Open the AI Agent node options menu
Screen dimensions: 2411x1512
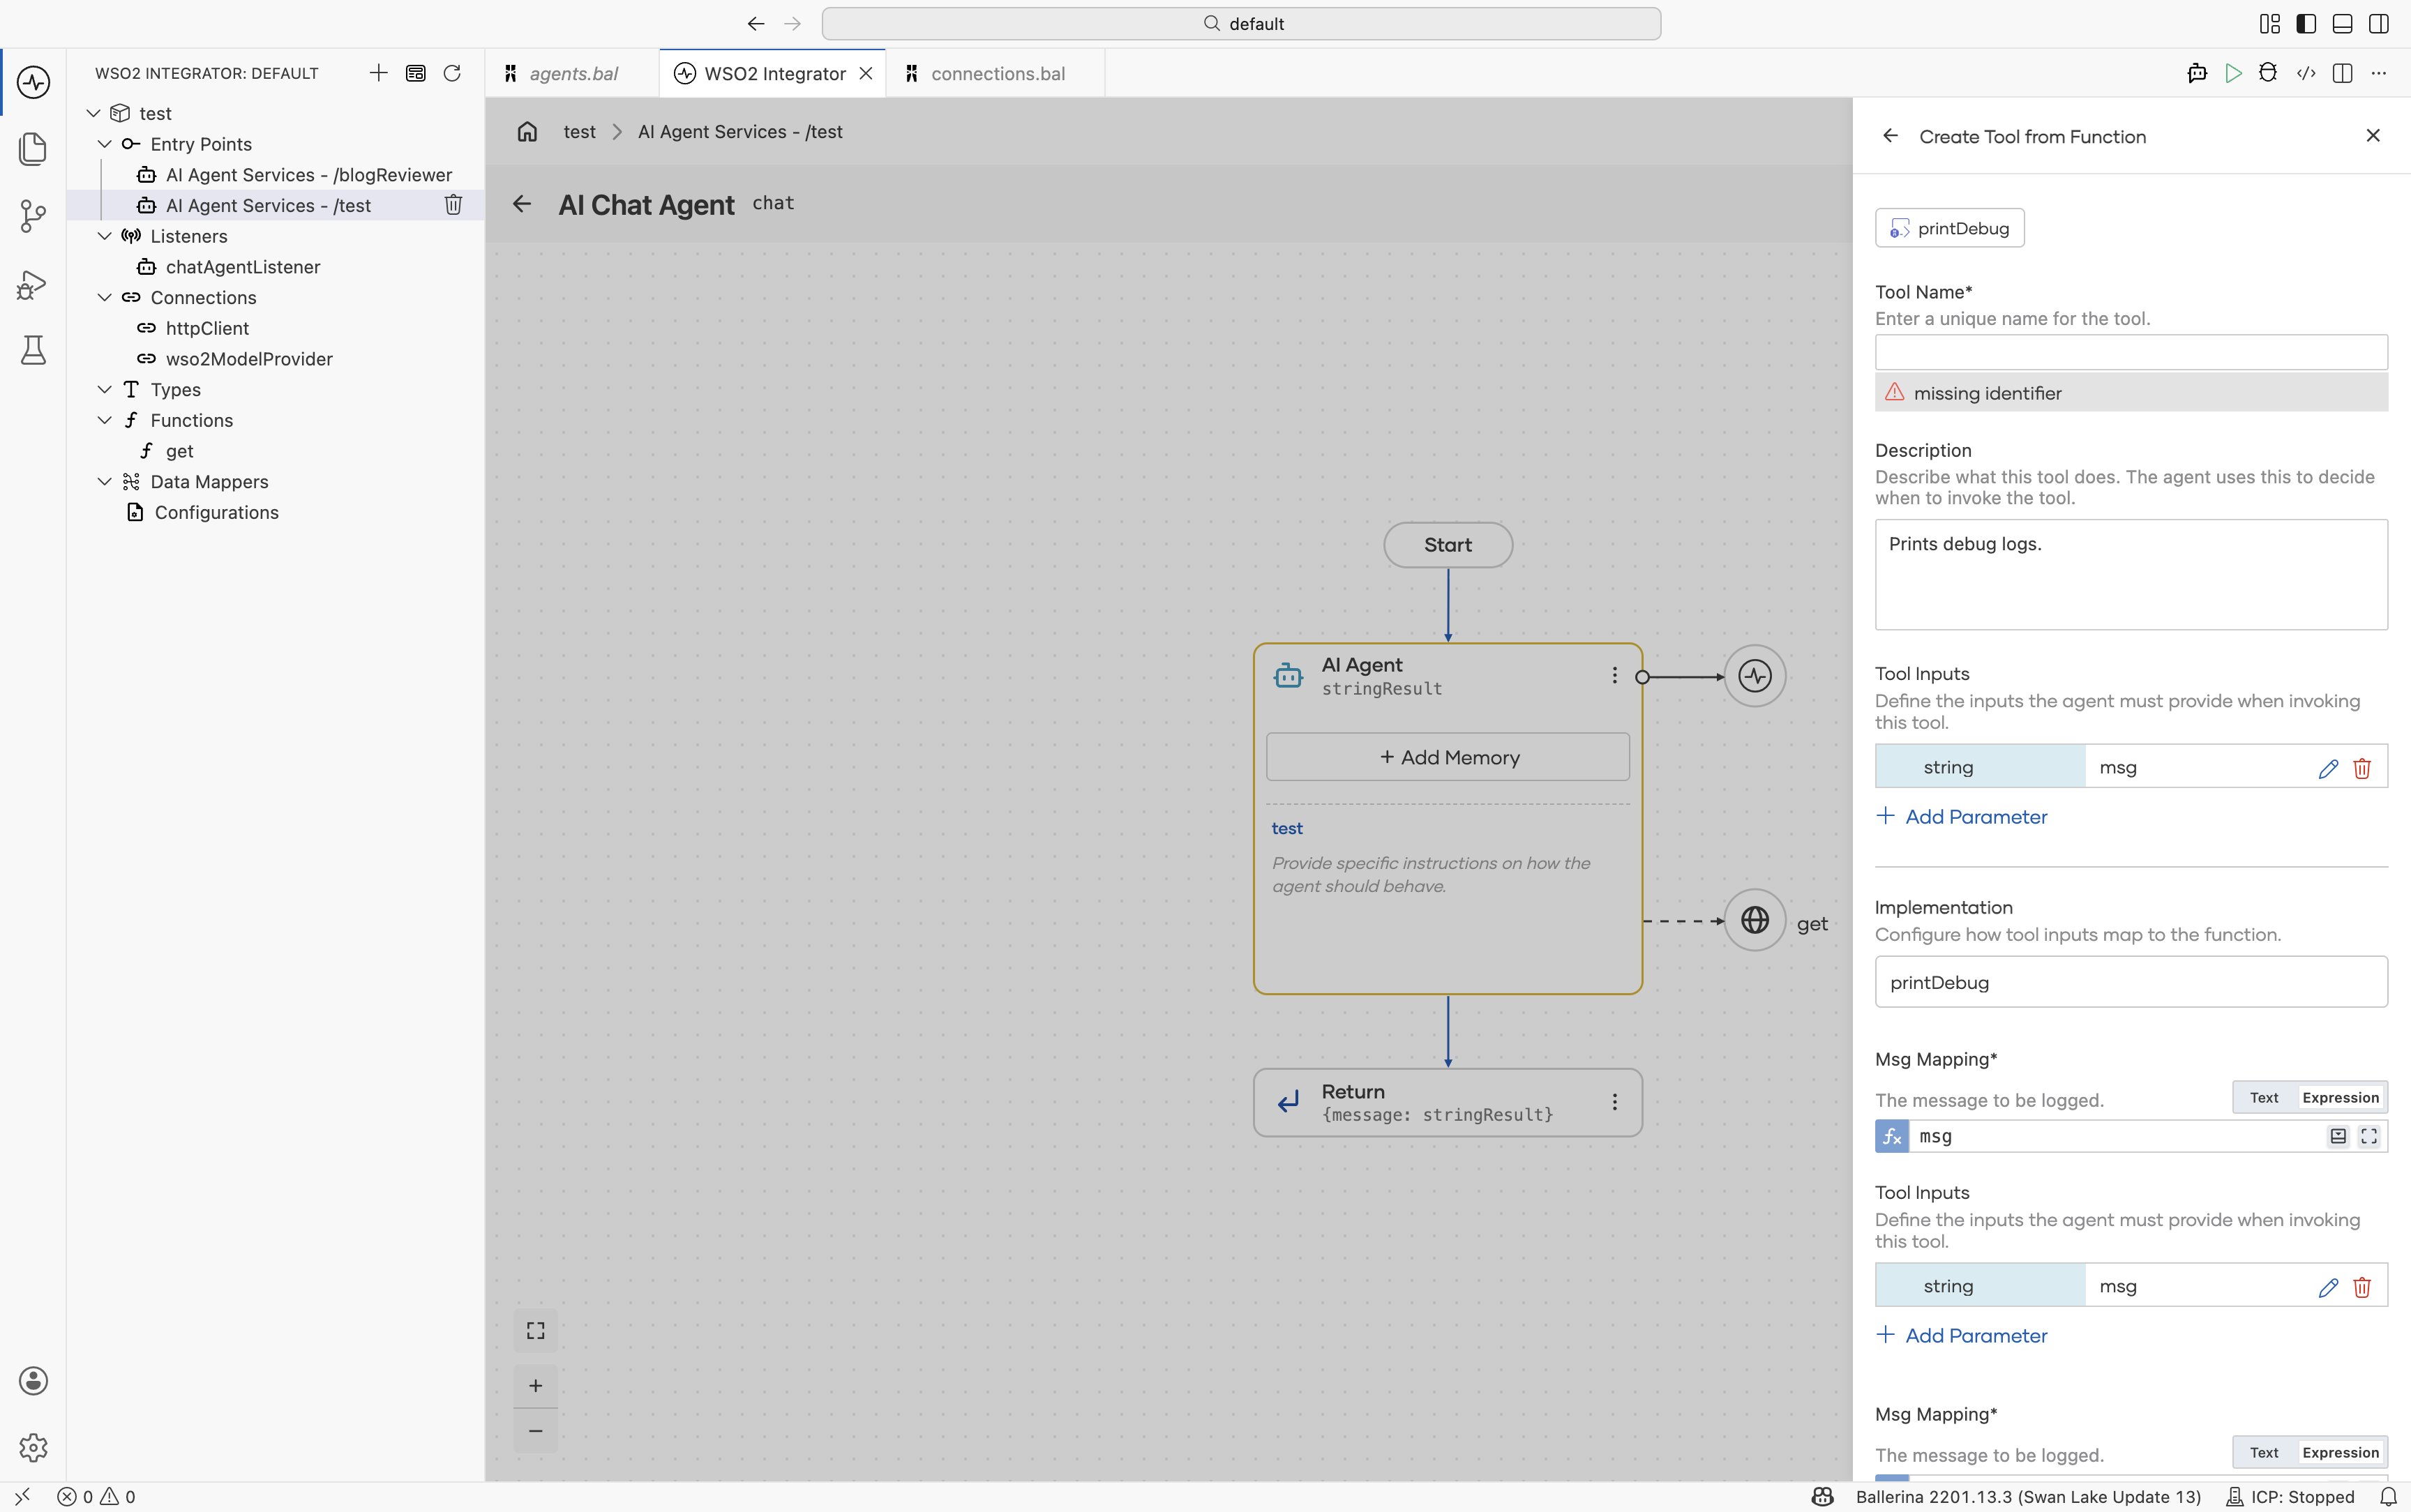(1614, 676)
